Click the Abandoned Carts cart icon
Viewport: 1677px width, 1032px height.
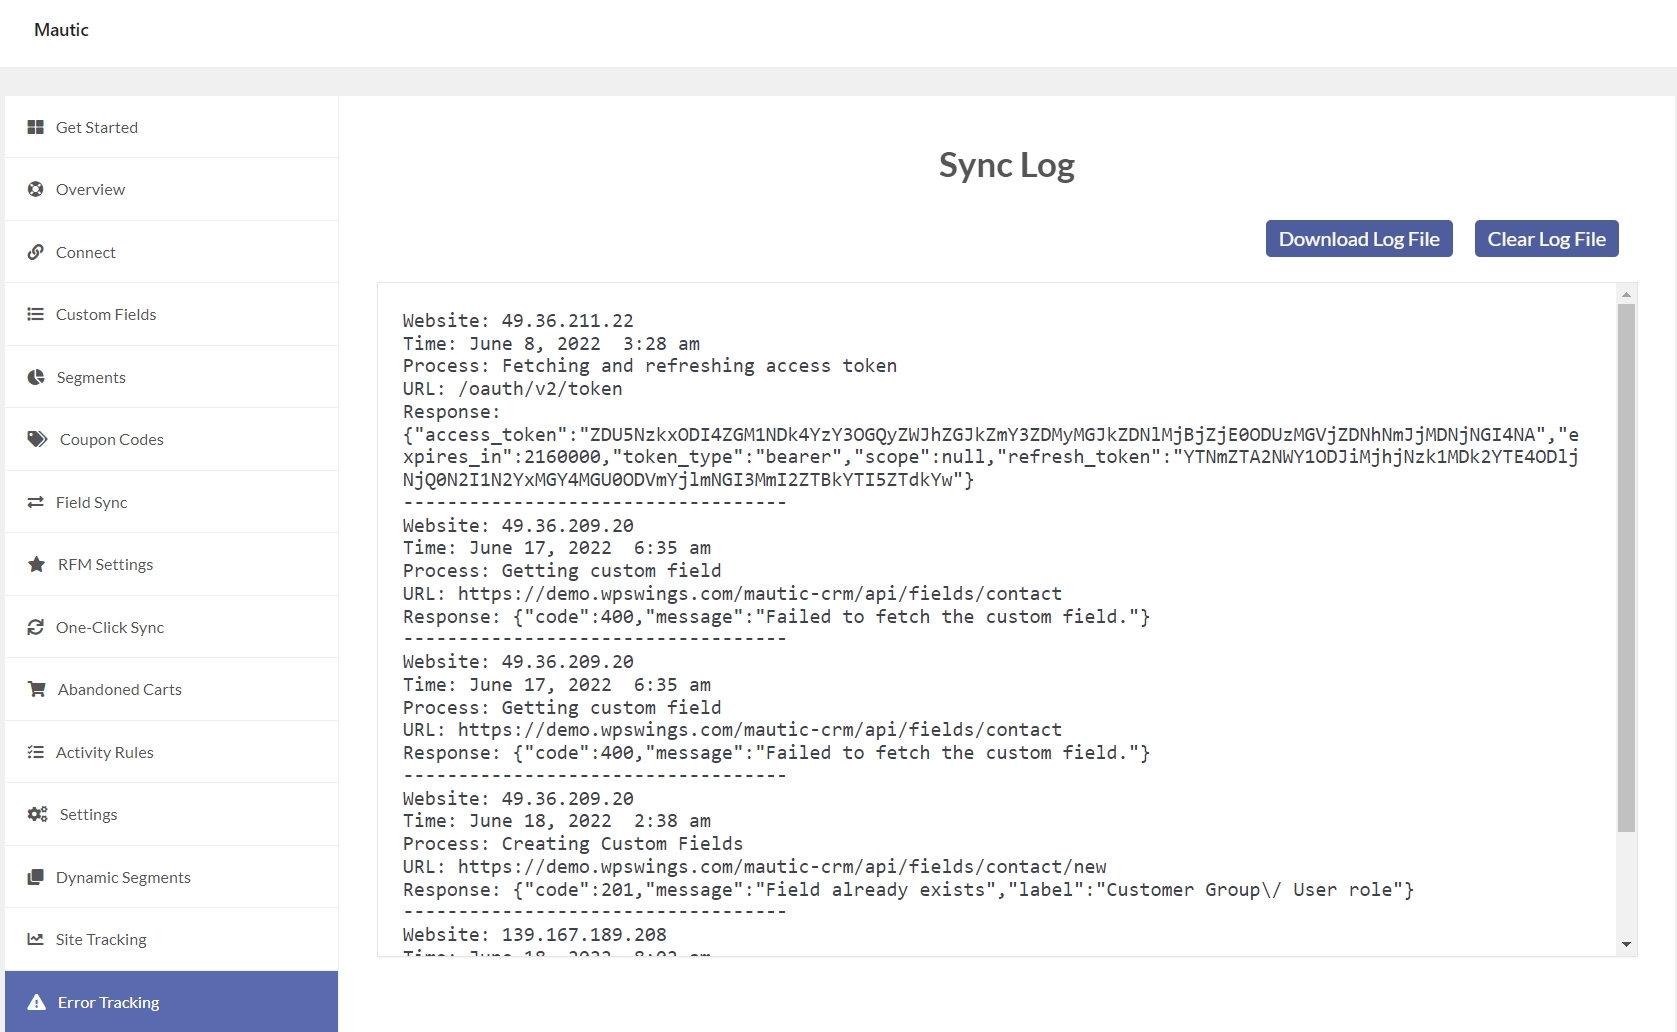tap(37, 689)
